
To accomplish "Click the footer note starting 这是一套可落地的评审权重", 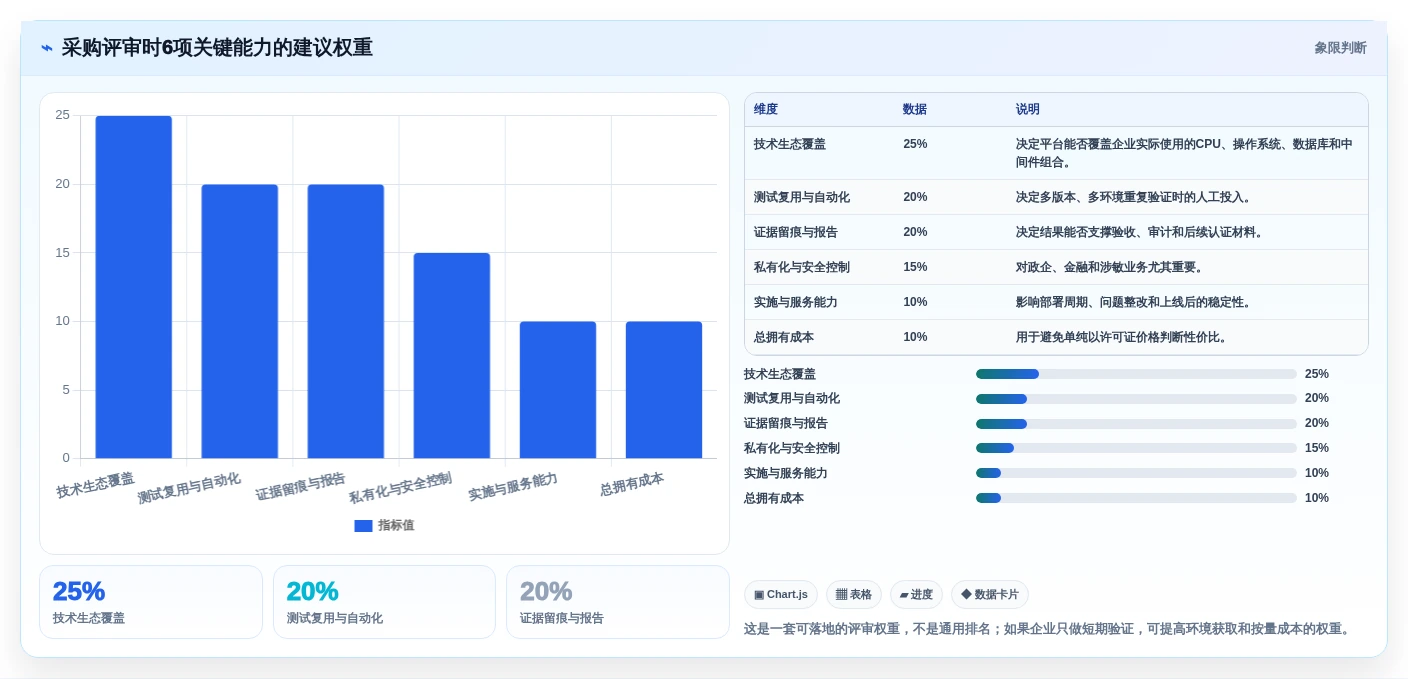I will pos(1050,629).
